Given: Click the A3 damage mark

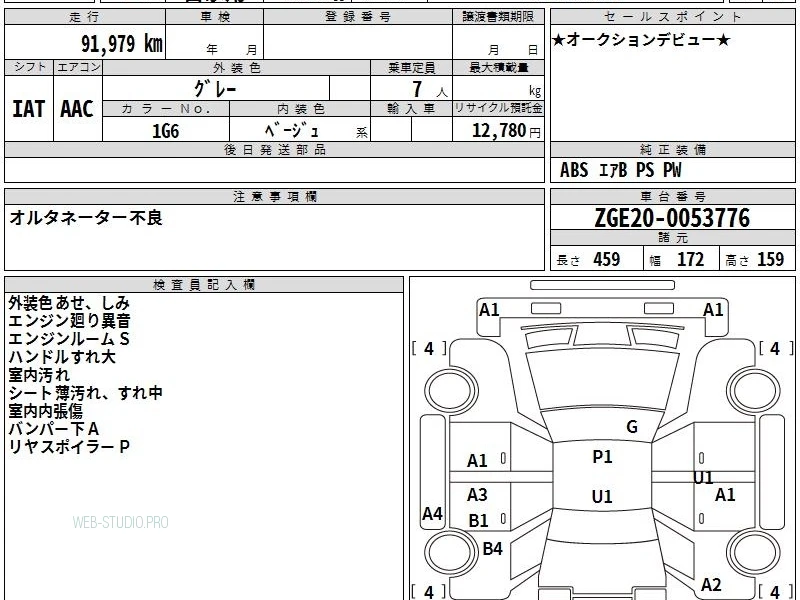Looking at the screenshot, I should click(477, 494).
